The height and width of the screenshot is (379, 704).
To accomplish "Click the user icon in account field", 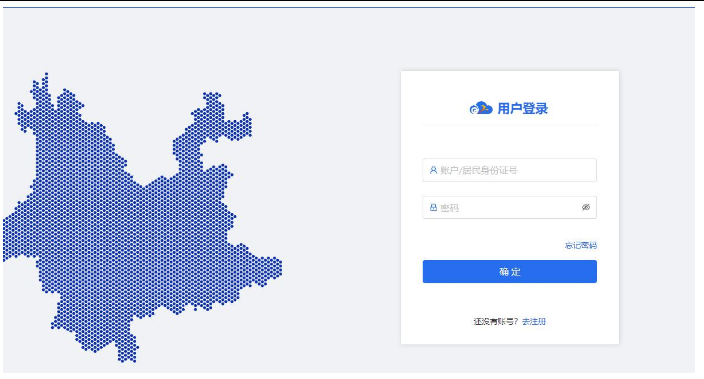I will (433, 170).
